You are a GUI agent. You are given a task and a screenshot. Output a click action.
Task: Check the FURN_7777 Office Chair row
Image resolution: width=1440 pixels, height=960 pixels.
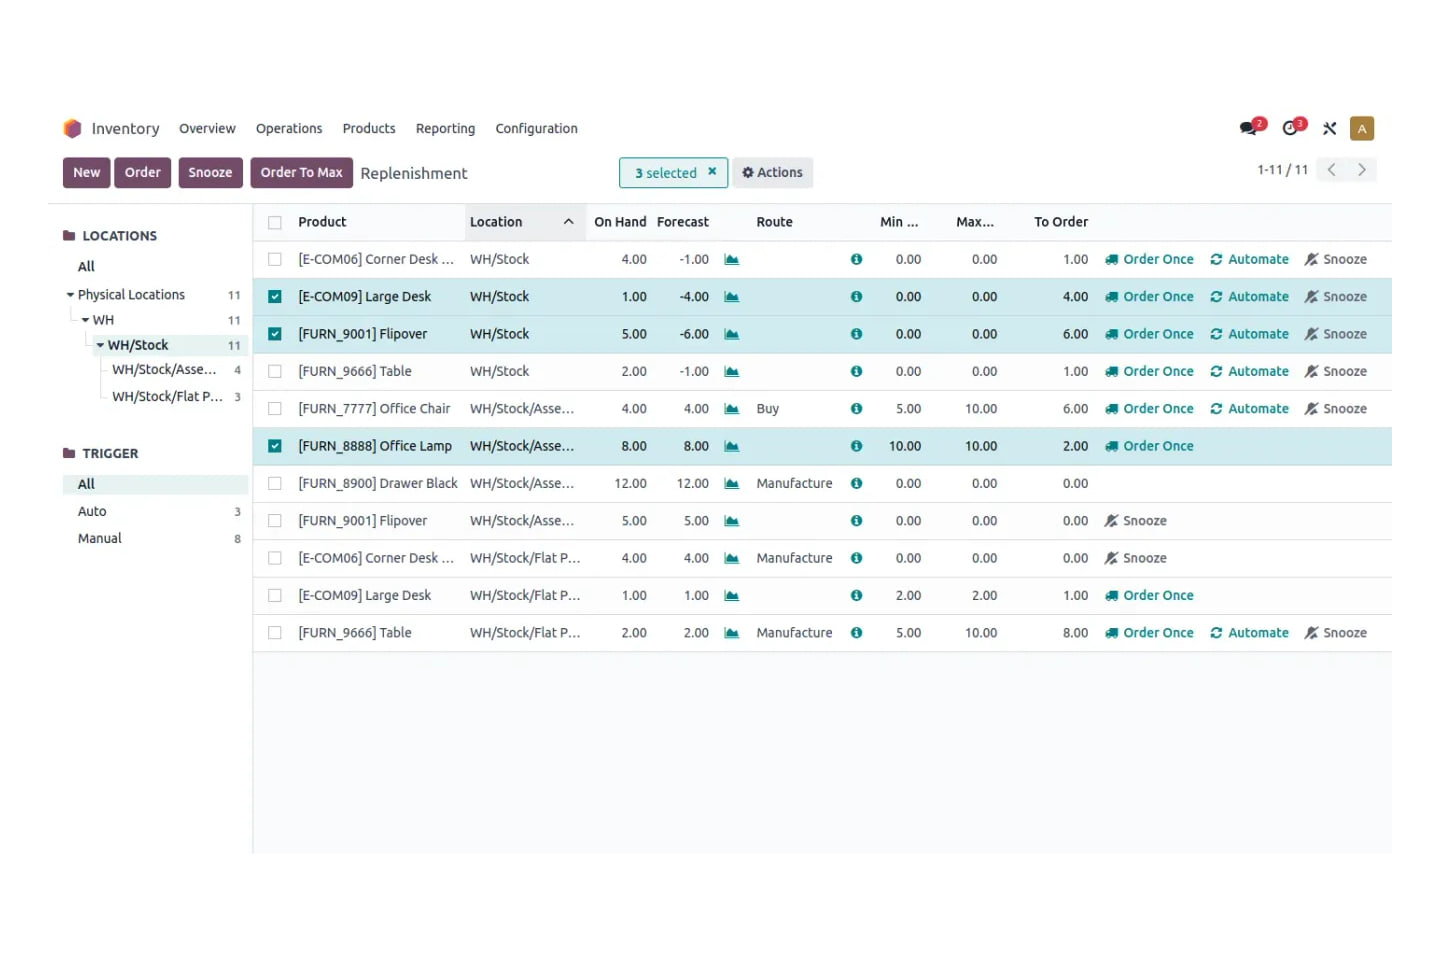[x=275, y=409]
